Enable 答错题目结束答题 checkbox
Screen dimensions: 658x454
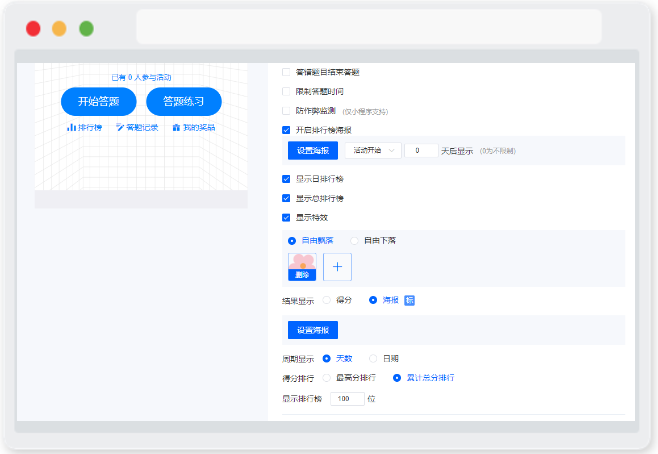tap(286, 72)
